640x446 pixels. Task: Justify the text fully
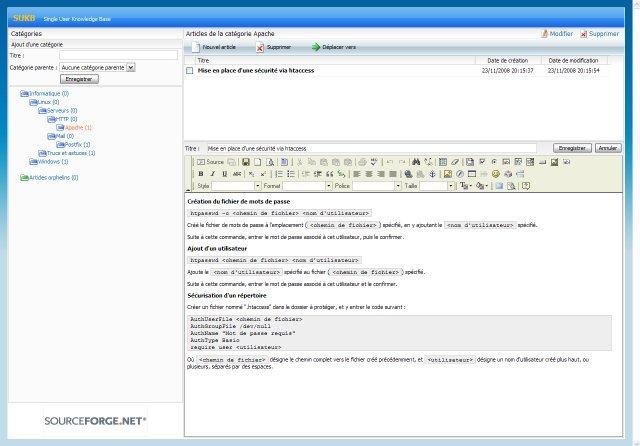pyautogui.click(x=393, y=174)
